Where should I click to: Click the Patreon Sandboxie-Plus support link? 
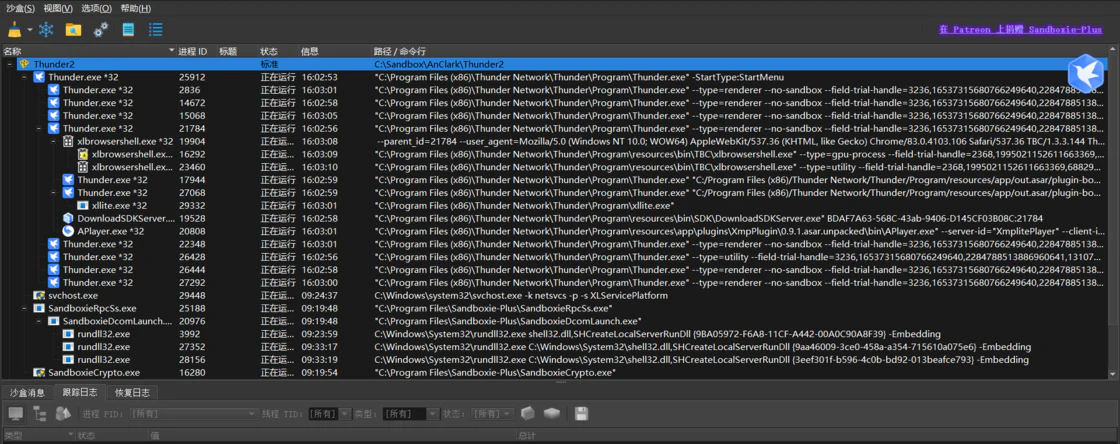tap(1020, 30)
